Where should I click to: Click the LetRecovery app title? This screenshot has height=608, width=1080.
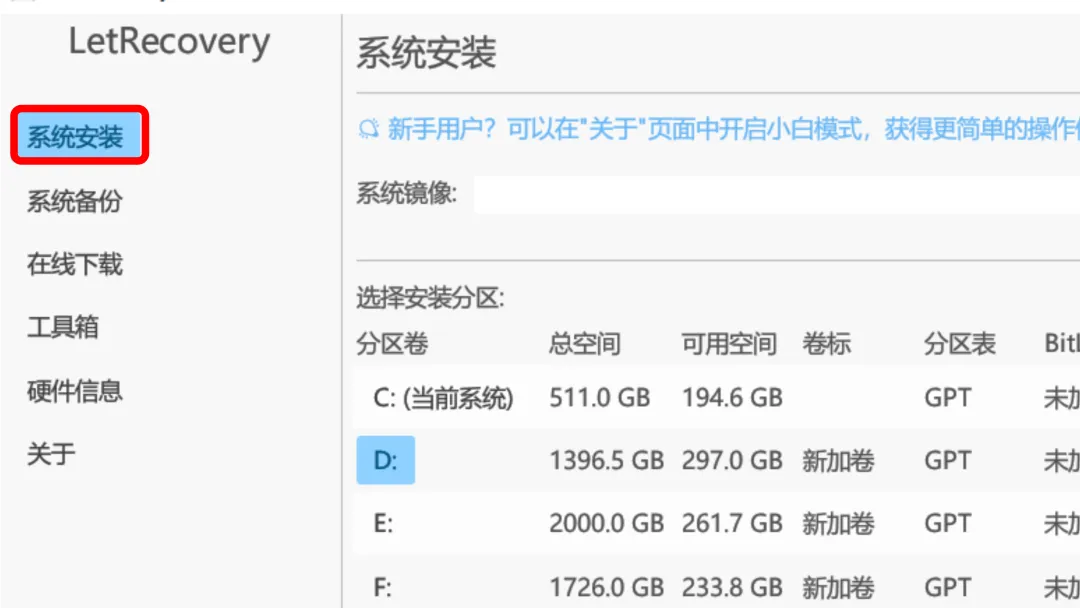coord(169,42)
